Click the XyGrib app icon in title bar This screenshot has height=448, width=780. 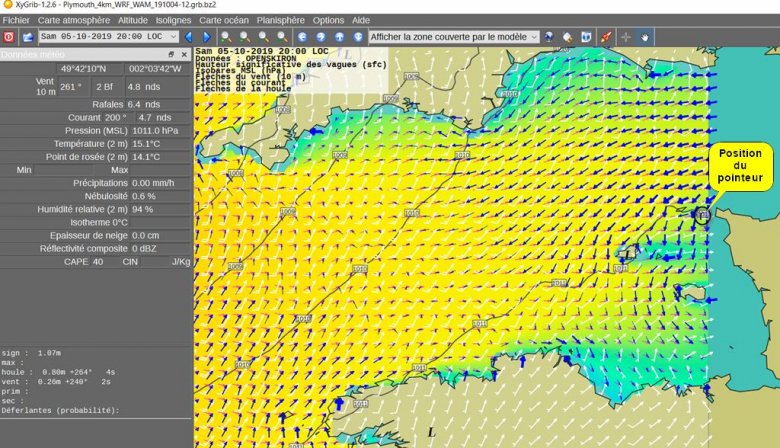(x=7, y=4)
